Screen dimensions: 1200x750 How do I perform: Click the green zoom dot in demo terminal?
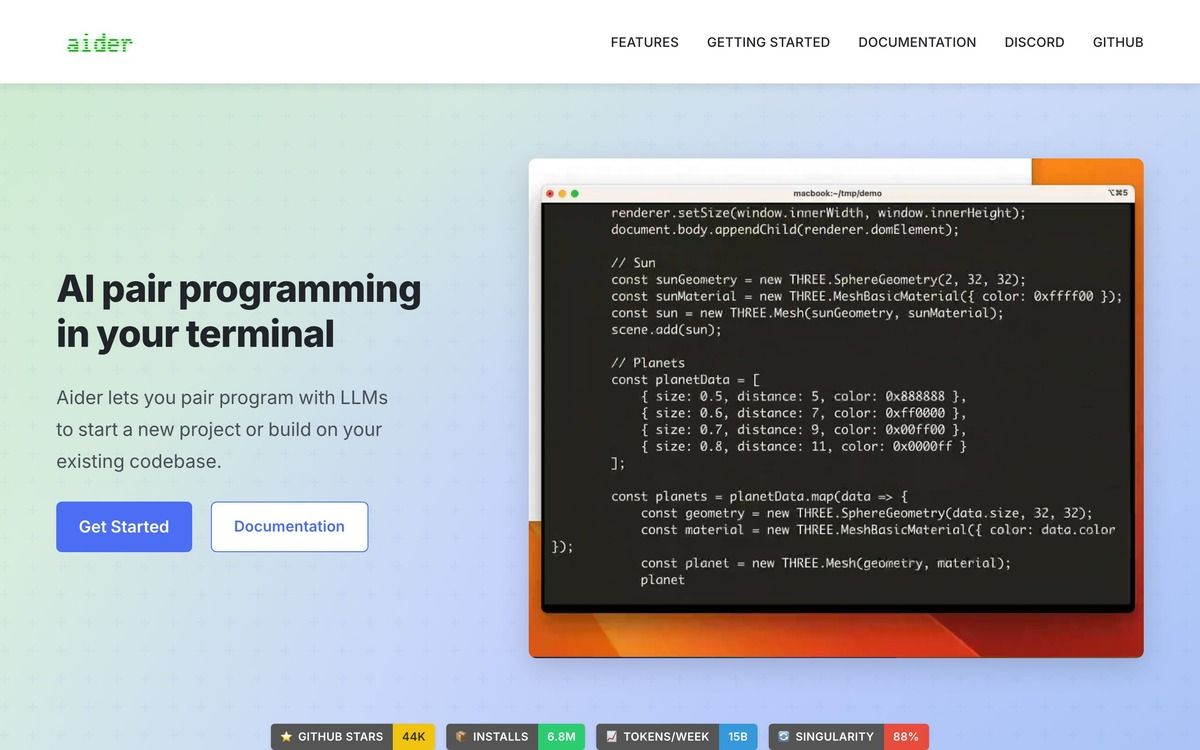(x=574, y=193)
